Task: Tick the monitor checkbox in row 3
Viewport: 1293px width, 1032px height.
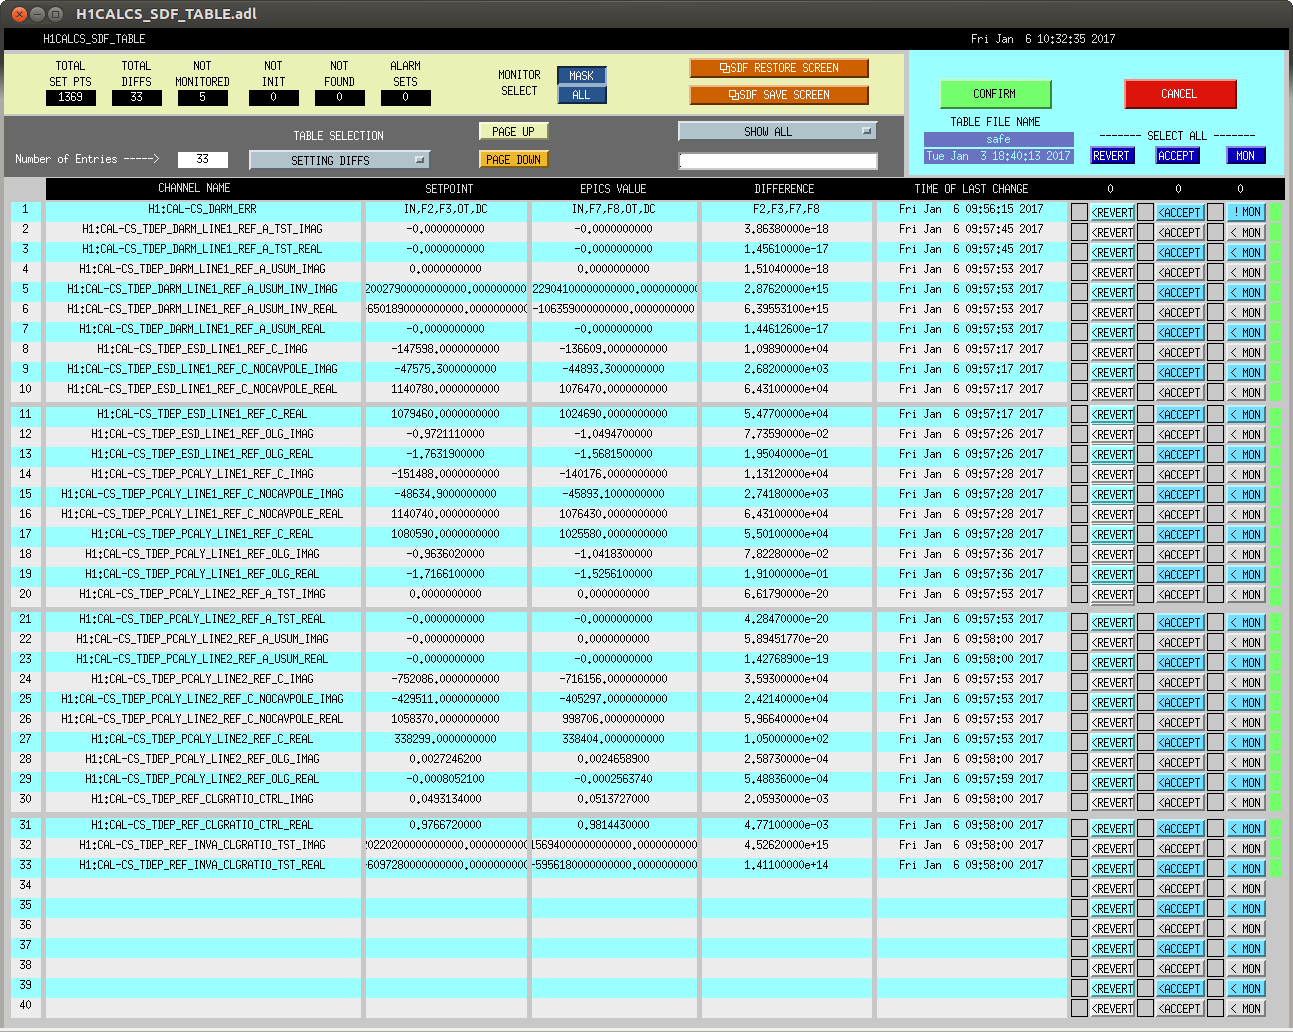Action: 1215,252
